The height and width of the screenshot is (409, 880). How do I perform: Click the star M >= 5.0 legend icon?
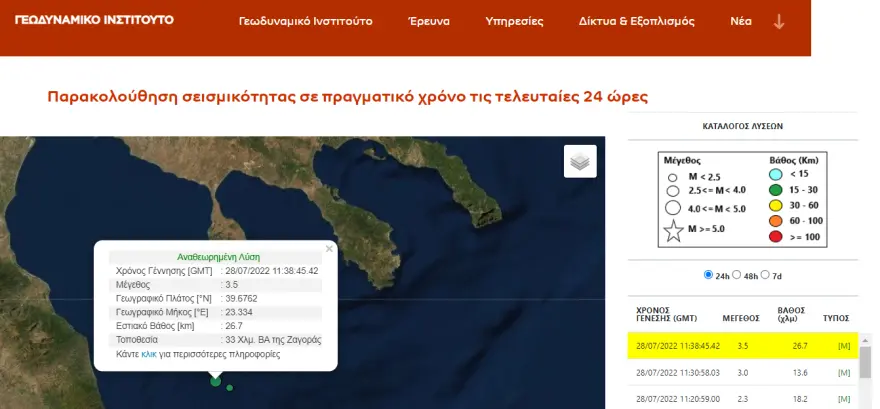673,227
